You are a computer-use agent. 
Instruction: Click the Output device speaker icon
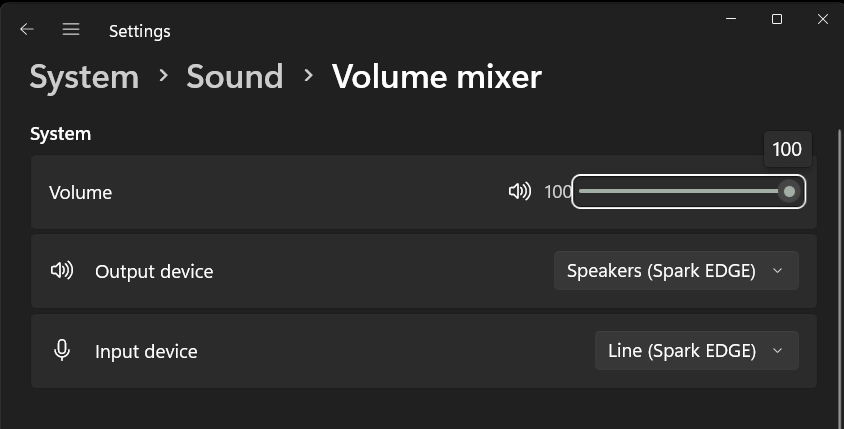[x=62, y=270]
